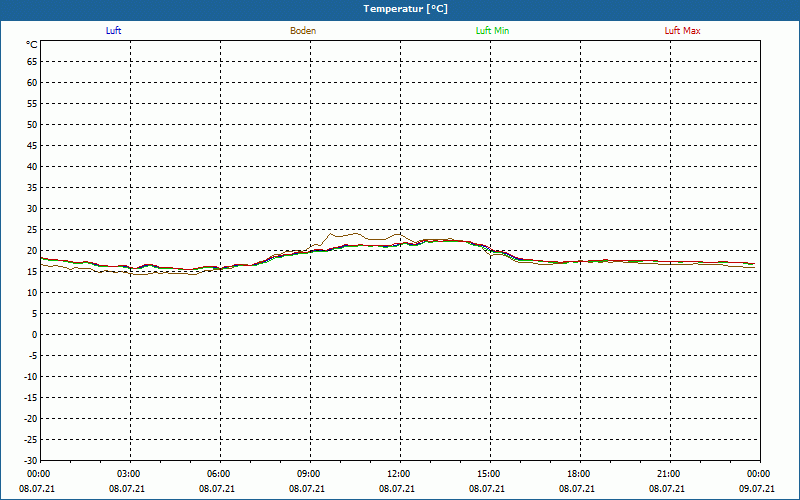Click the Temperatur [°C] title
The width and height of the screenshot is (800, 500).
[406, 9]
